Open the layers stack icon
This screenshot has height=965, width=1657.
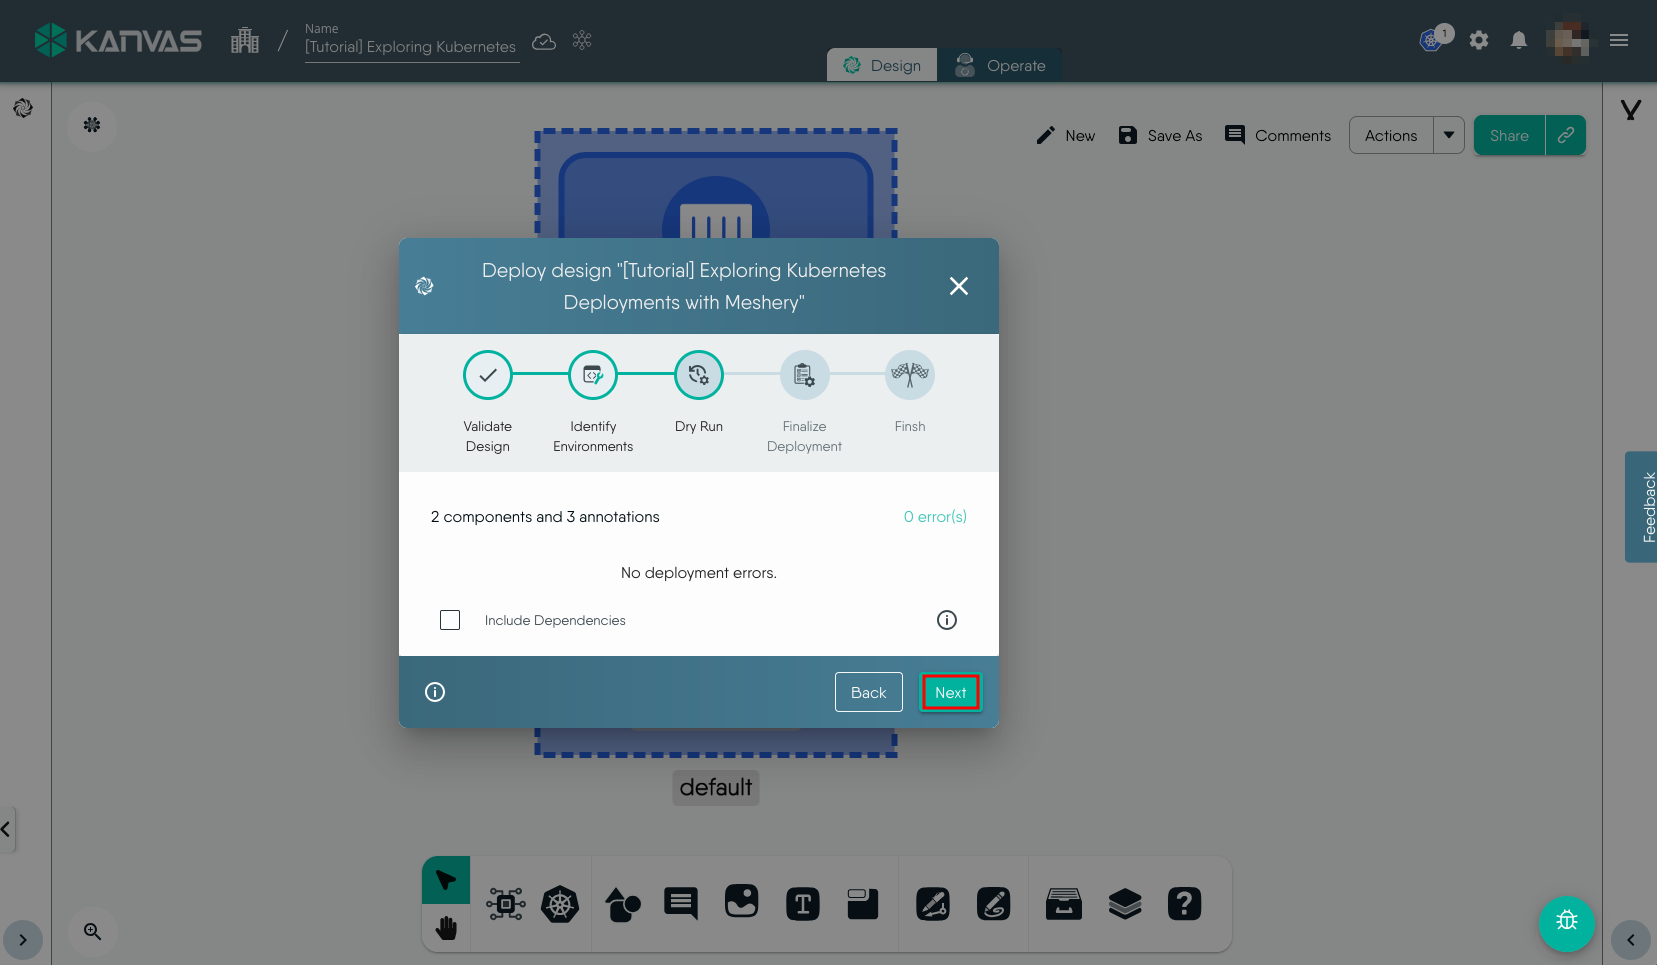point(1125,905)
